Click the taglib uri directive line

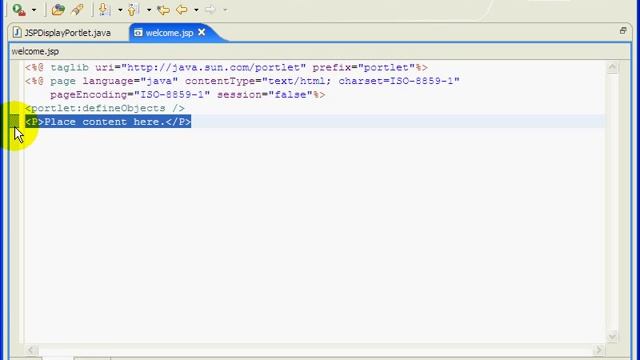(226, 67)
